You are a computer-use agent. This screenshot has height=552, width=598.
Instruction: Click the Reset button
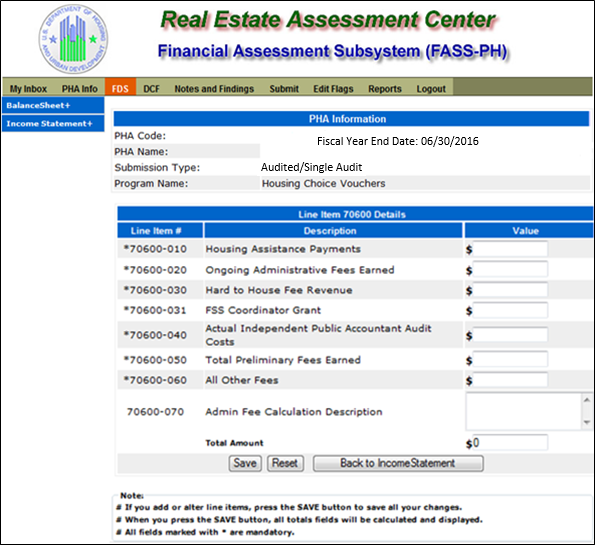coord(285,464)
